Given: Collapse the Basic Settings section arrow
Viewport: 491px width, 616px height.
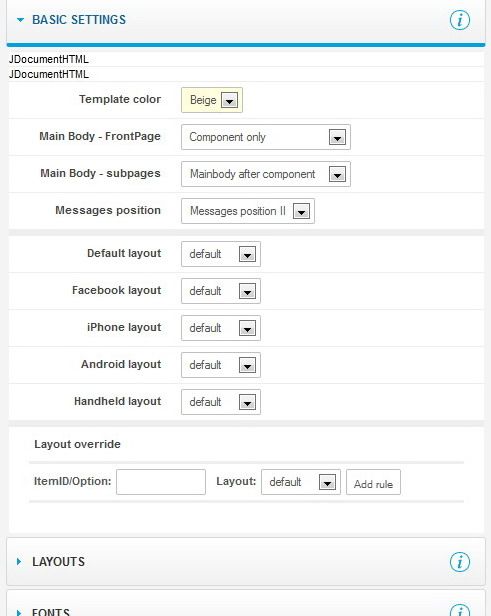Looking at the screenshot, I should tap(20, 20).
